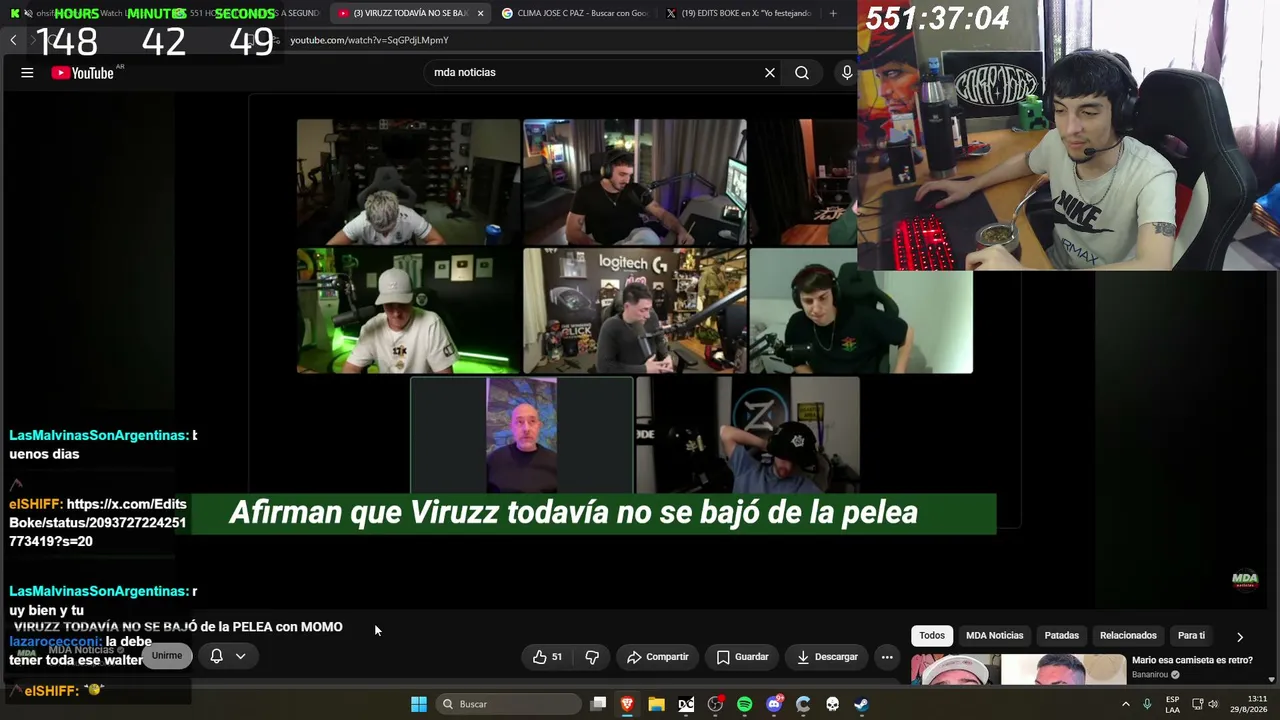Click the 'lazarocecconi' chat username

point(54,642)
